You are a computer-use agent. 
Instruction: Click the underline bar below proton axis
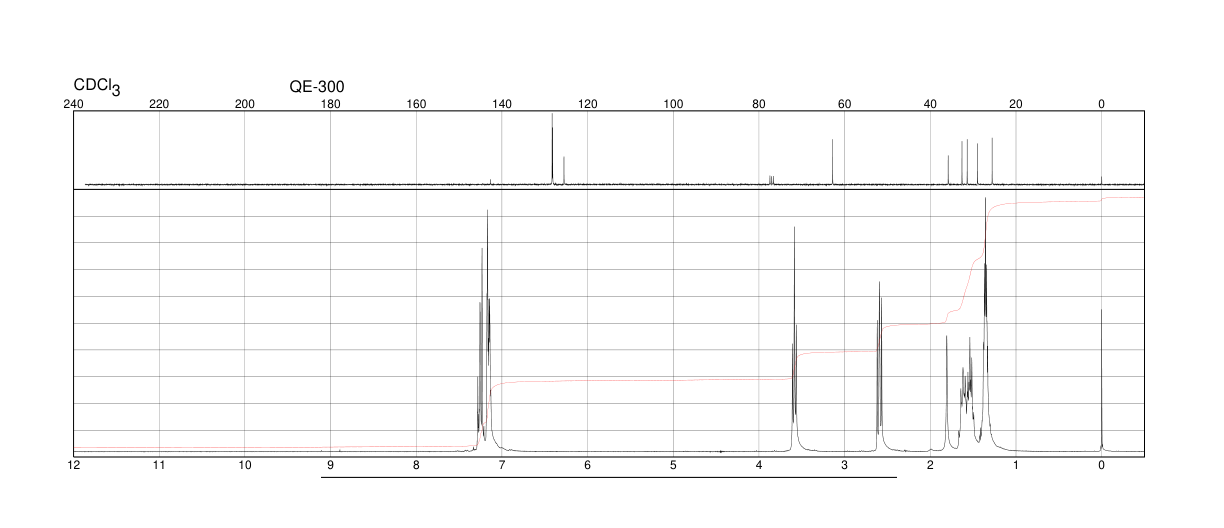pyautogui.click(x=609, y=477)
